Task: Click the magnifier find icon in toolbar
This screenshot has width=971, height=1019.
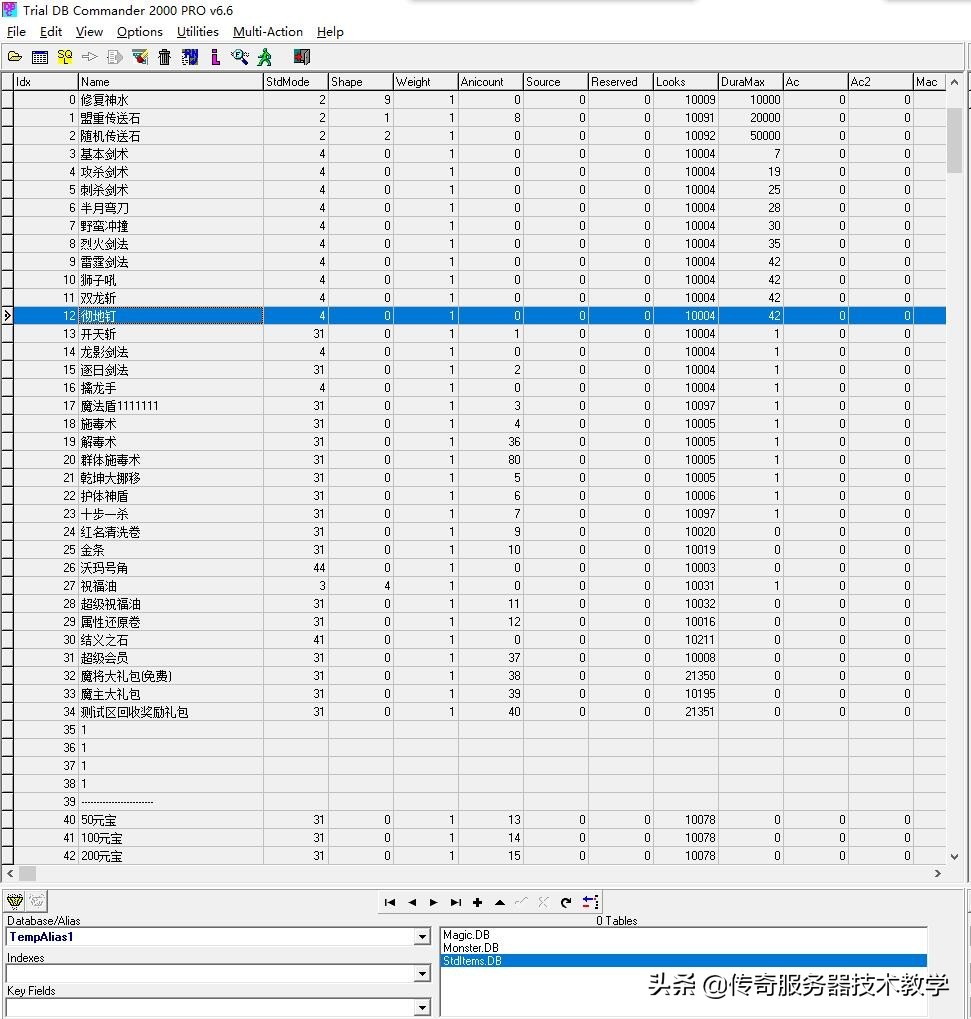Action: pyautogui.click(x=240, y=57)
